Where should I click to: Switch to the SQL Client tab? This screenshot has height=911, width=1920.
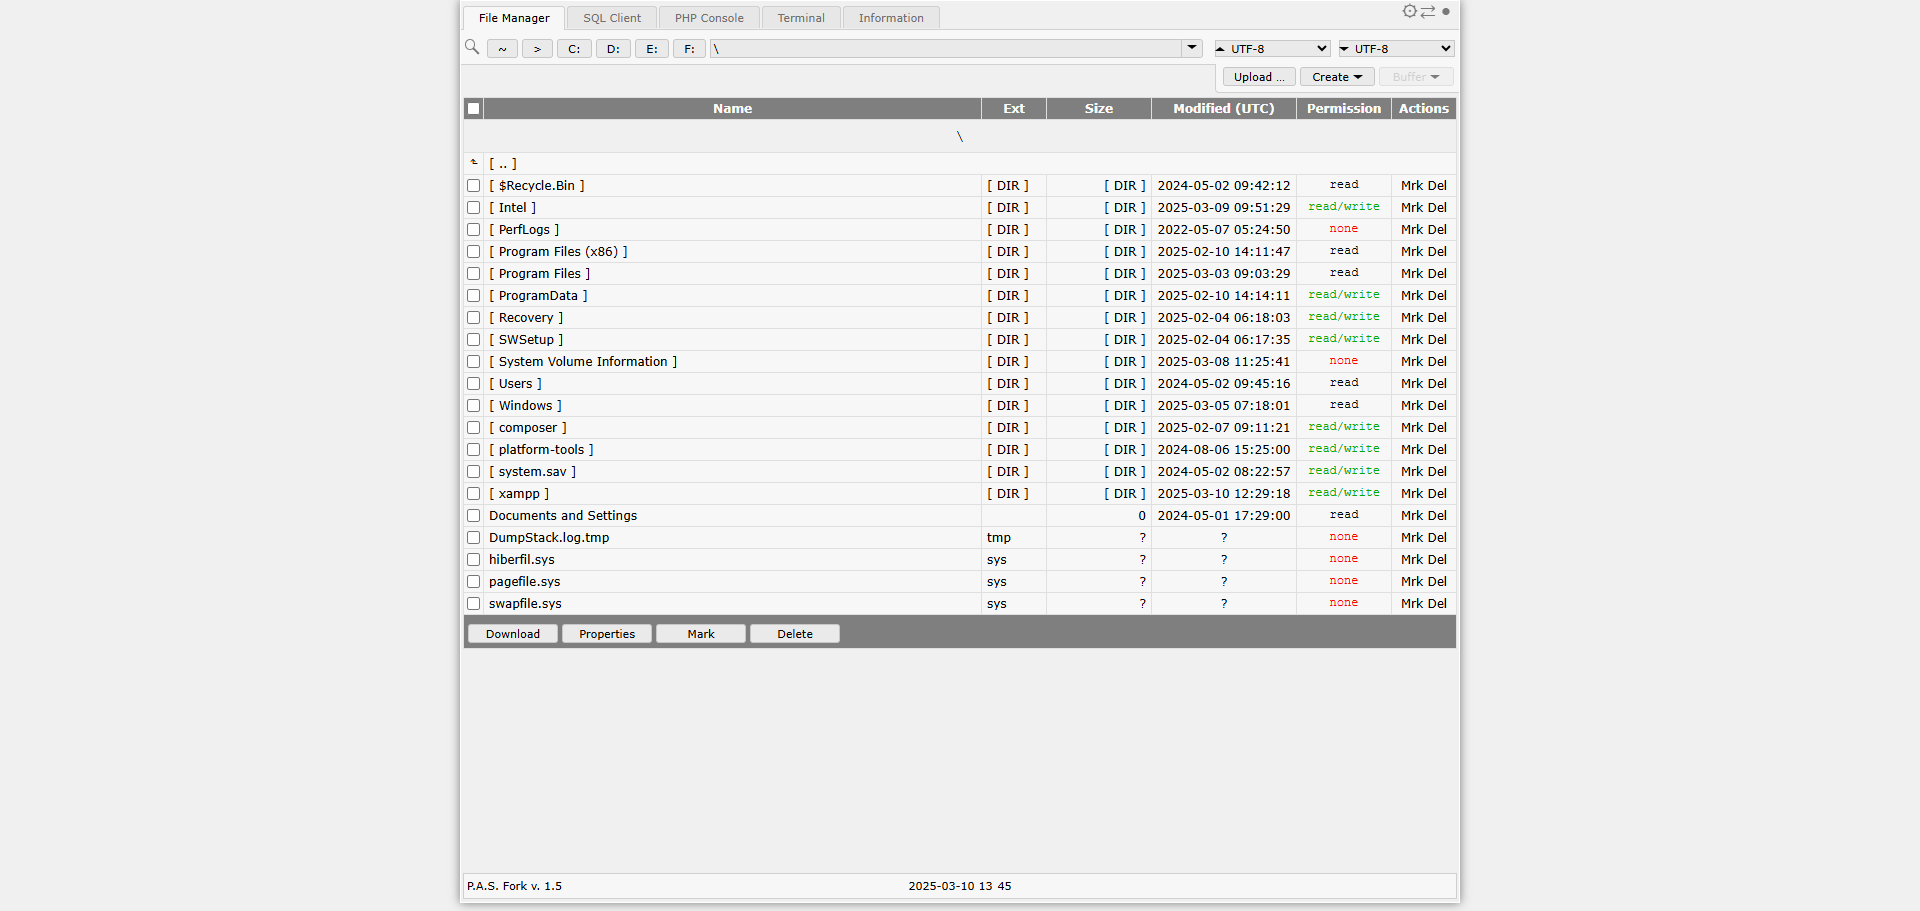tap(611, 17)
